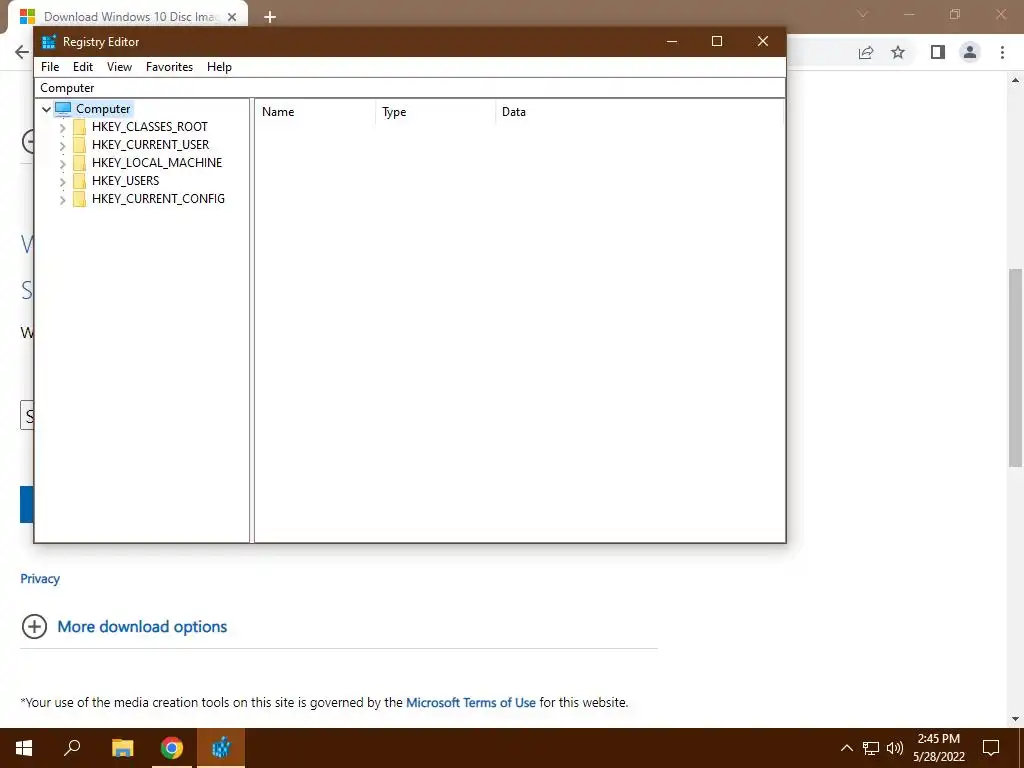The image size is (1024, 768).
Task: Click the scrollbar up arrow in Chrome
Action: click(1015, 80)
